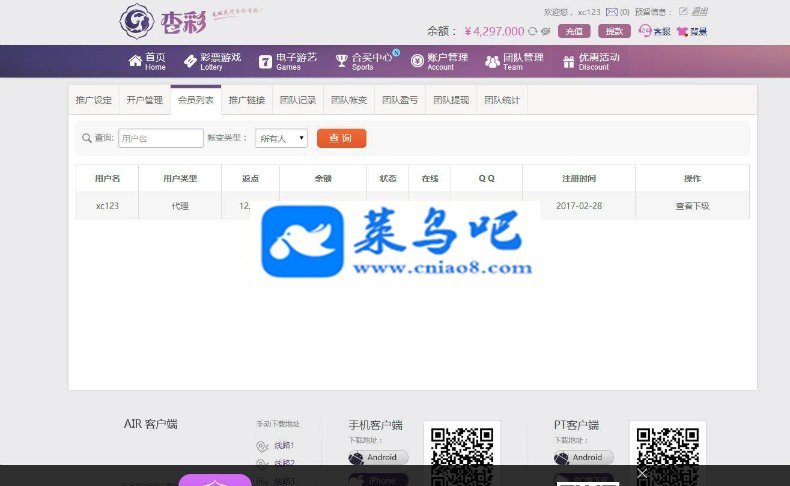
Task: Click 查看下级 link for xc123
Action: (x=692, y=206)
